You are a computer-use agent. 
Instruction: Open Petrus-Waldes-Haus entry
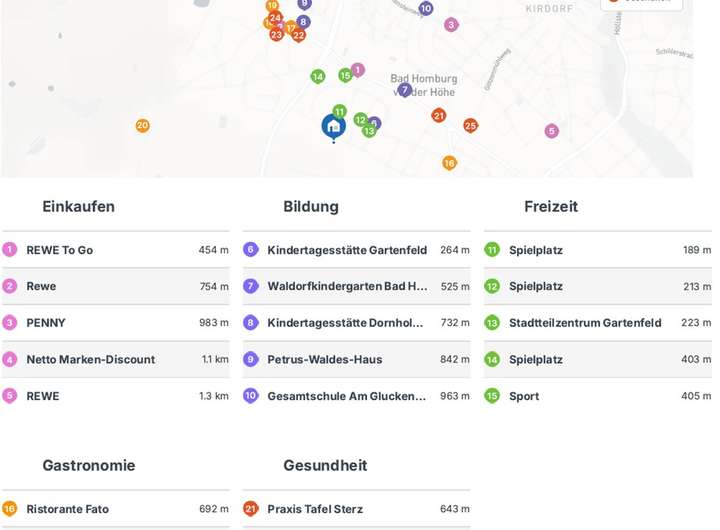[x=357, y=359]
